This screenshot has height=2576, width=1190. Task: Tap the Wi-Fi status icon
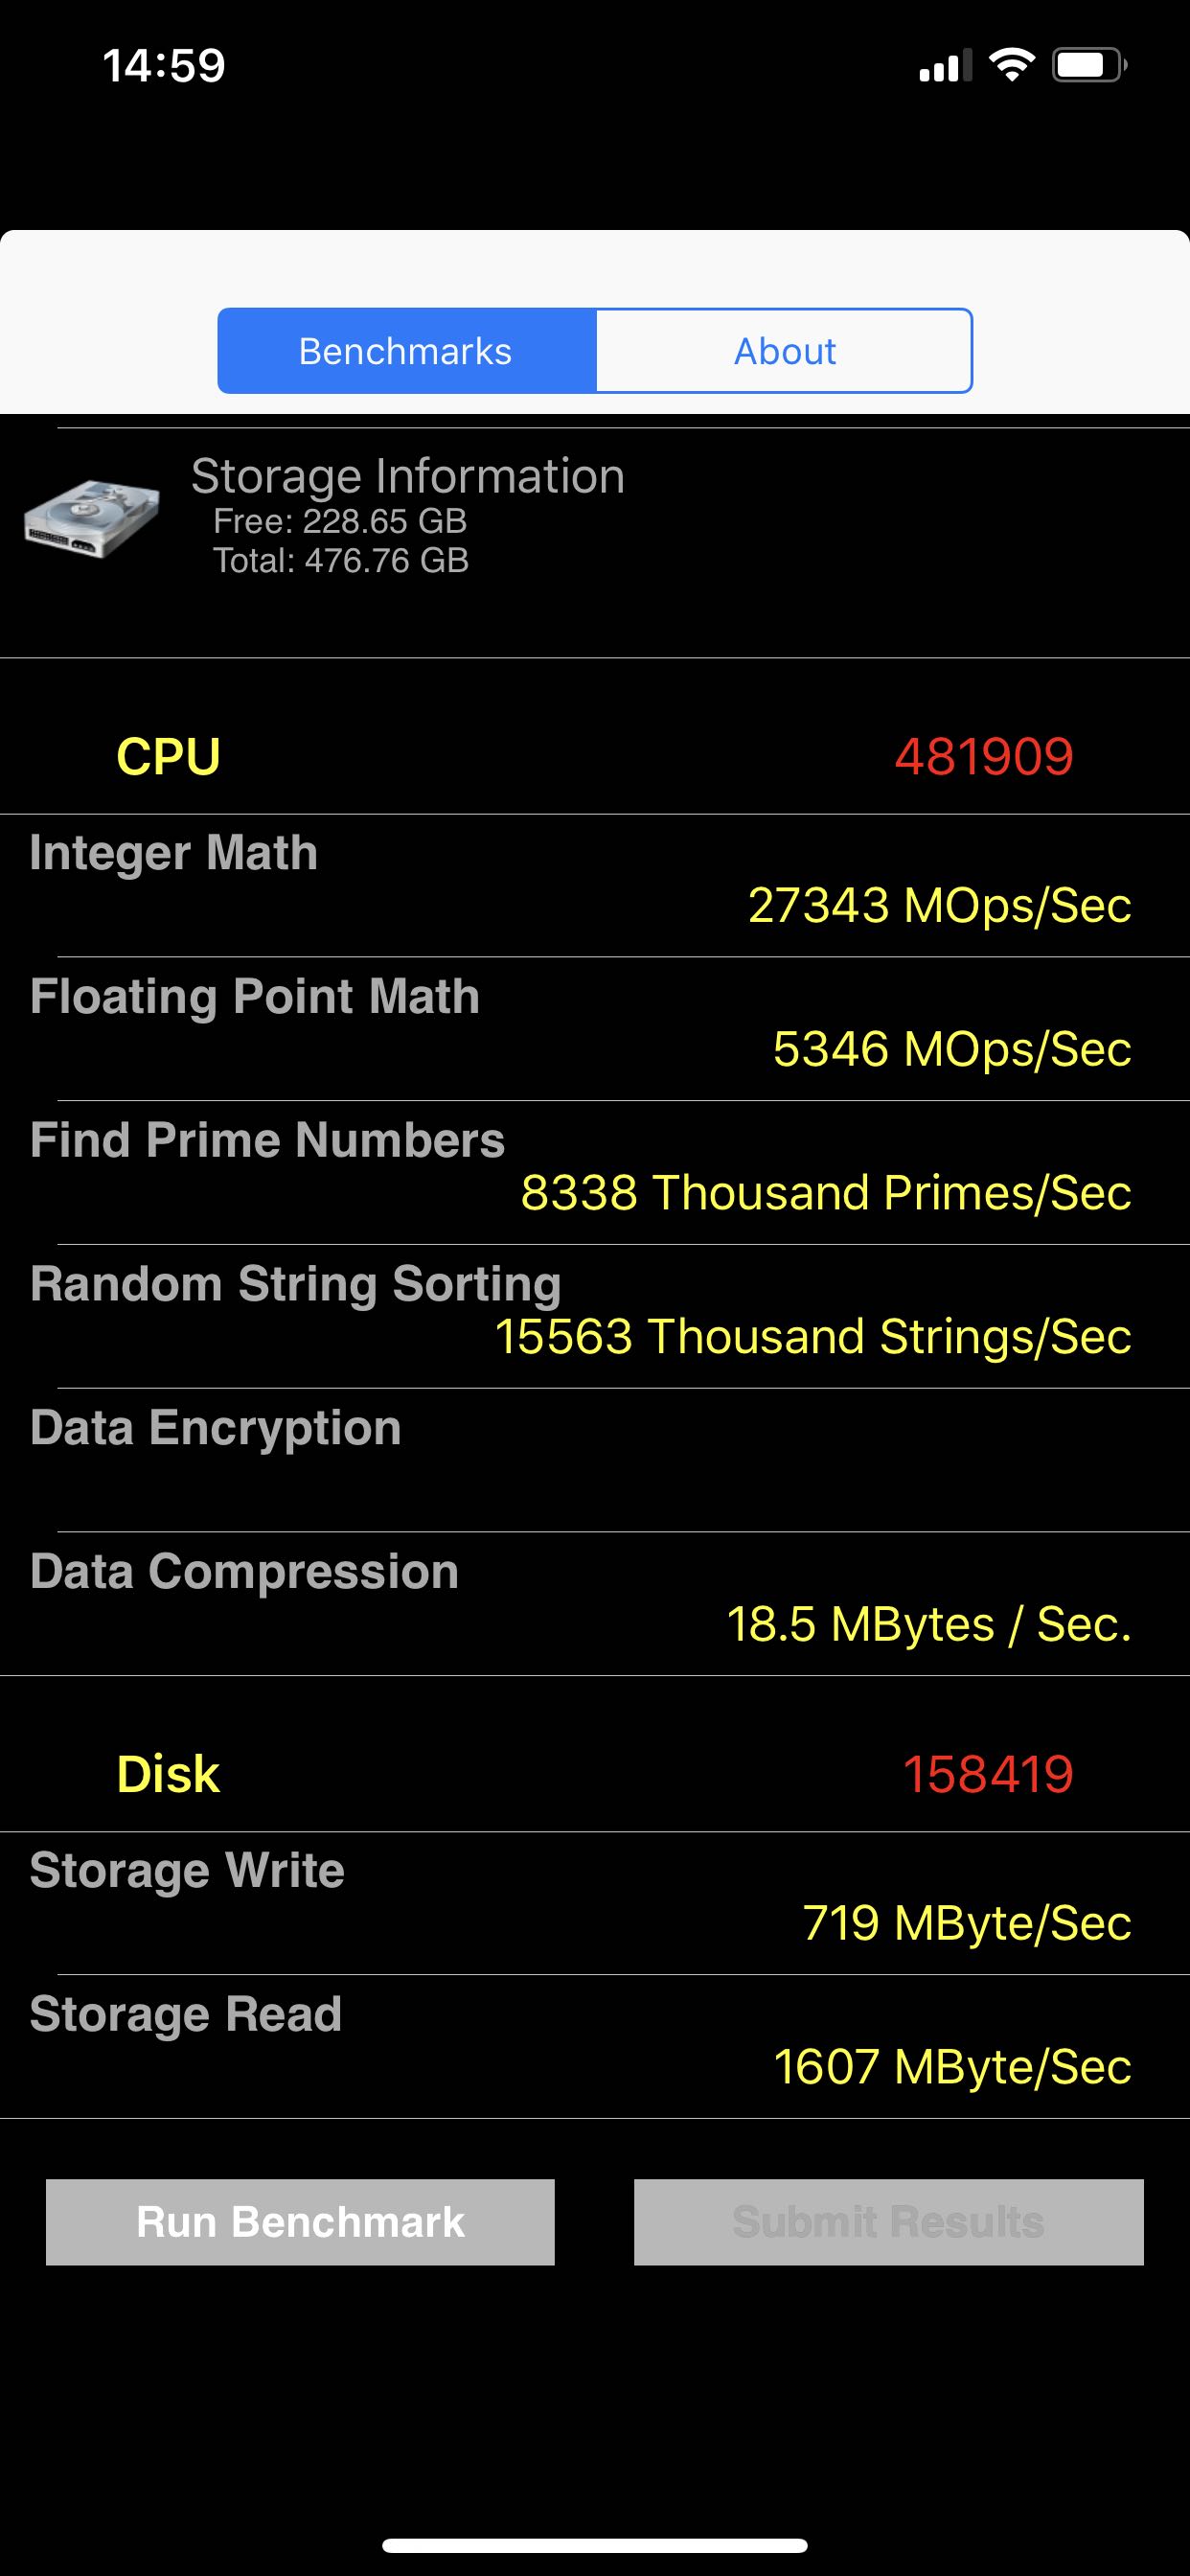1011,66
